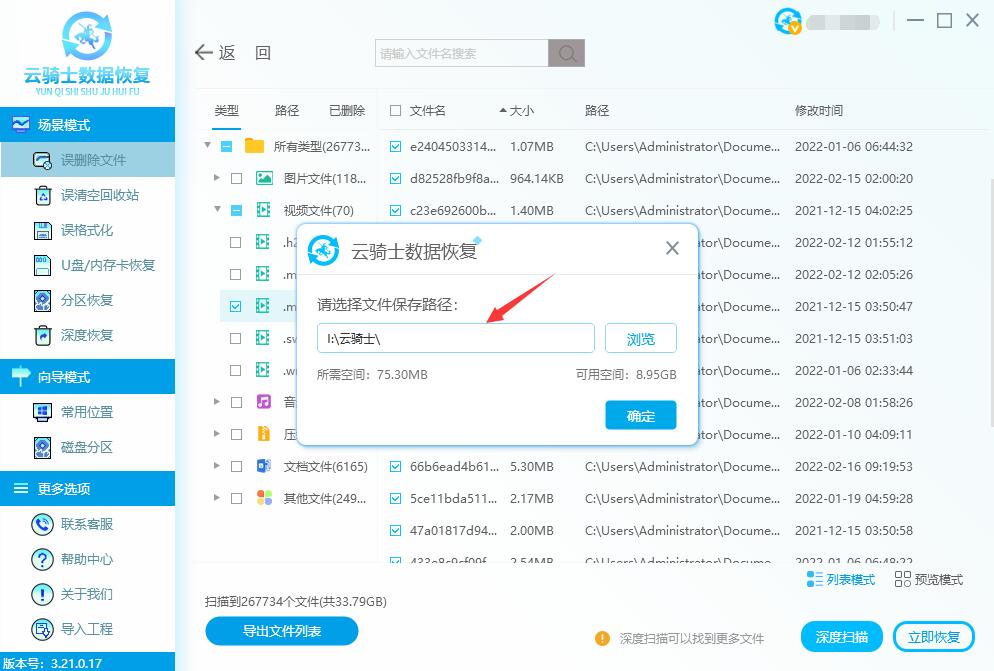The height and width of the screenshot is (671, 994).
Task: Click the save path field I:\云骑士\
Action: 455,338
